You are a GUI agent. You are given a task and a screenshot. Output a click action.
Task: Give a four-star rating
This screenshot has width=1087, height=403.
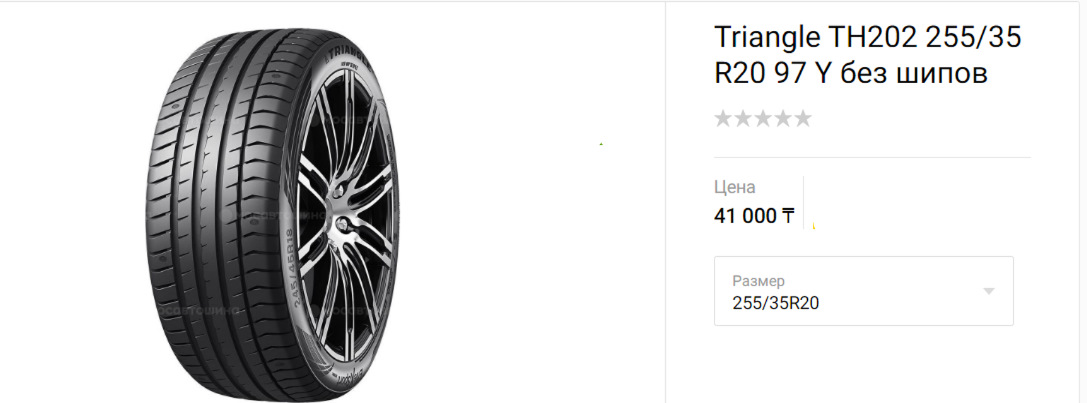tap(783, 119)
